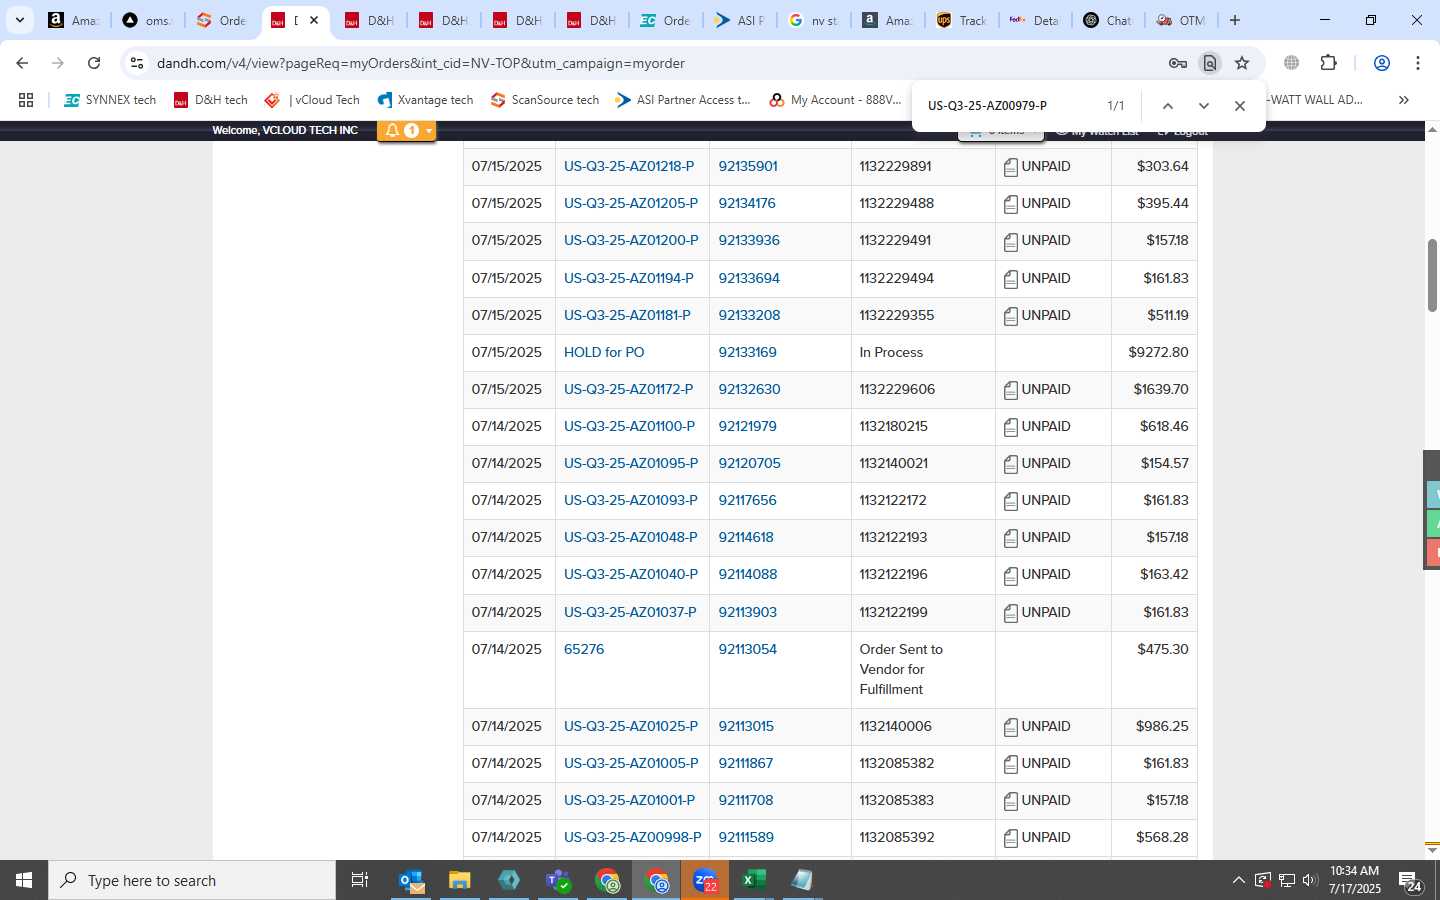Close the active D&H tab
Viewport: 1440px width, 900px height.
314,20
